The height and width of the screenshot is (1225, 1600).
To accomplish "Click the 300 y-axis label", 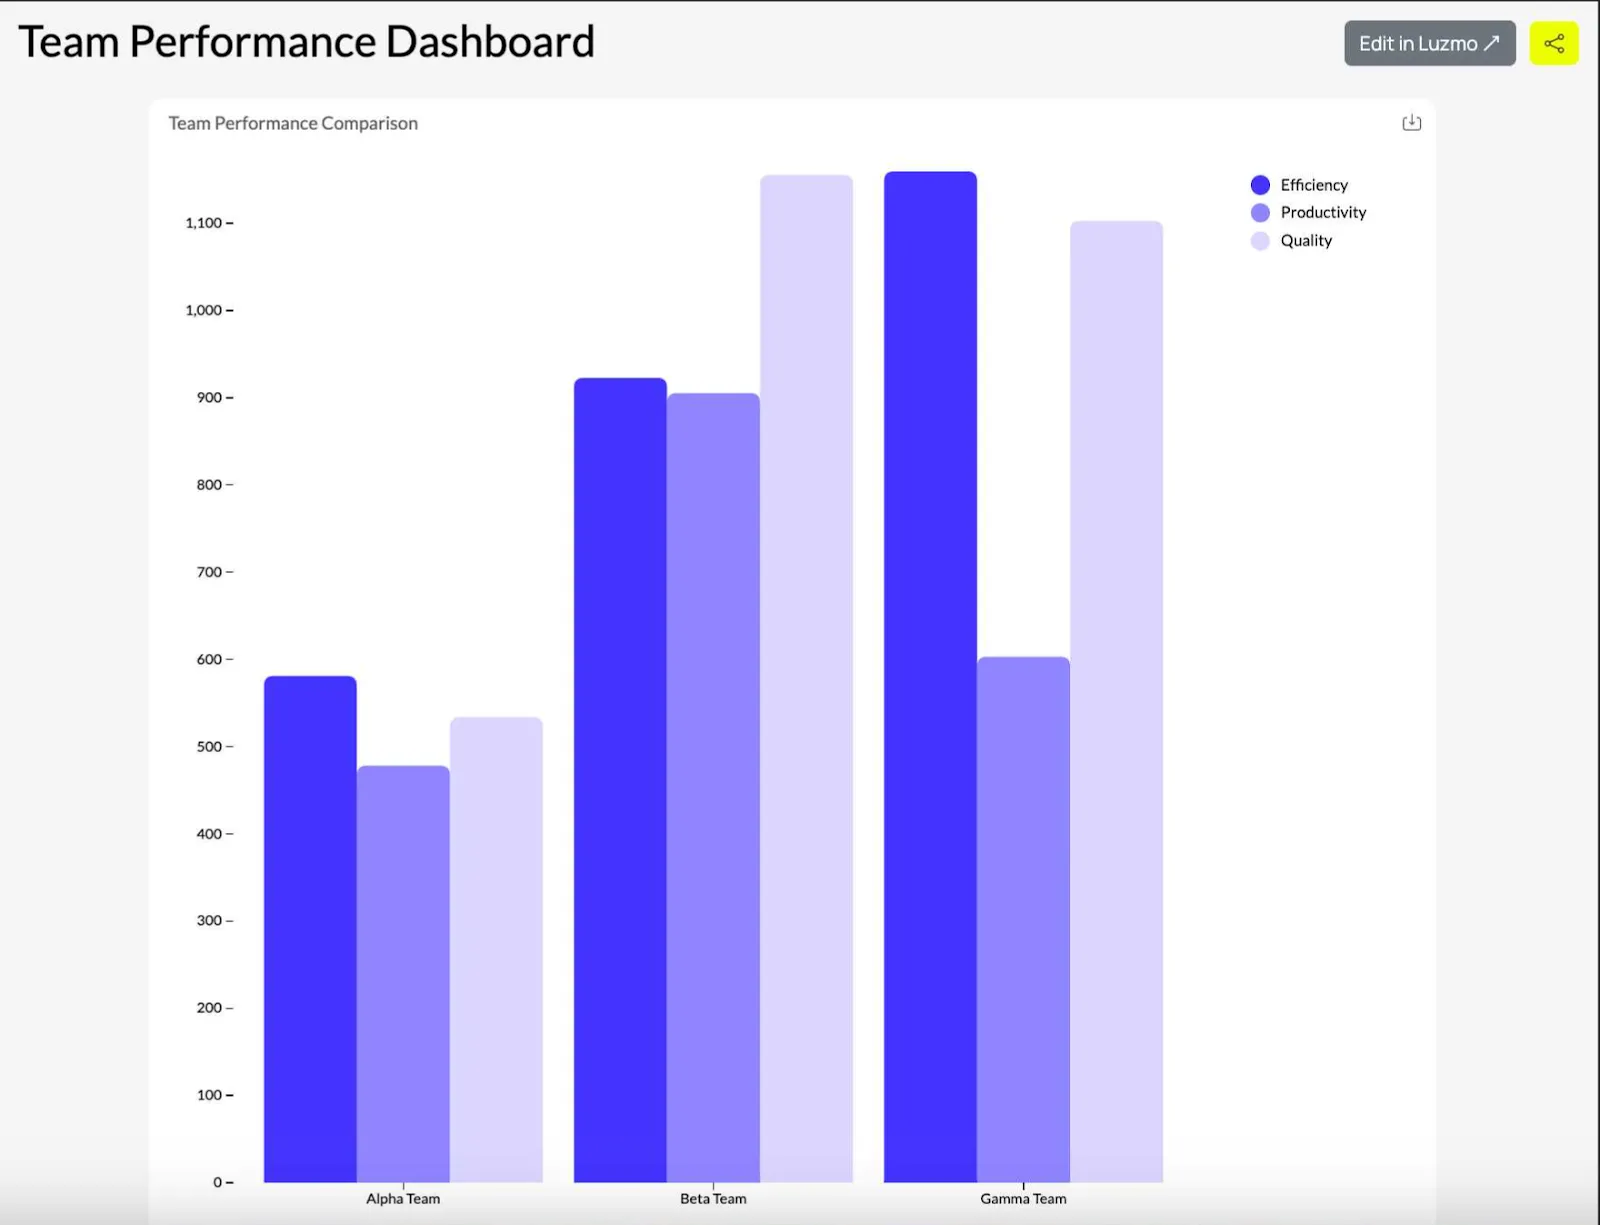I will point(209,921).
